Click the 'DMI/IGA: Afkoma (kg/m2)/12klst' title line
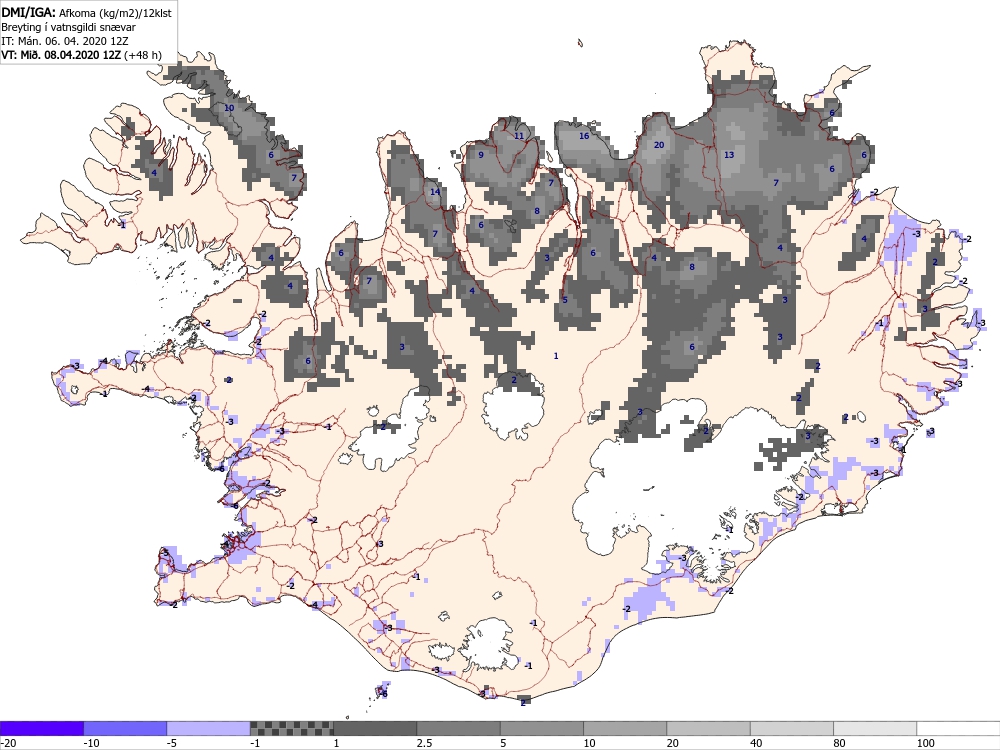The image size is (1000, 750). (x=86, y=12)
